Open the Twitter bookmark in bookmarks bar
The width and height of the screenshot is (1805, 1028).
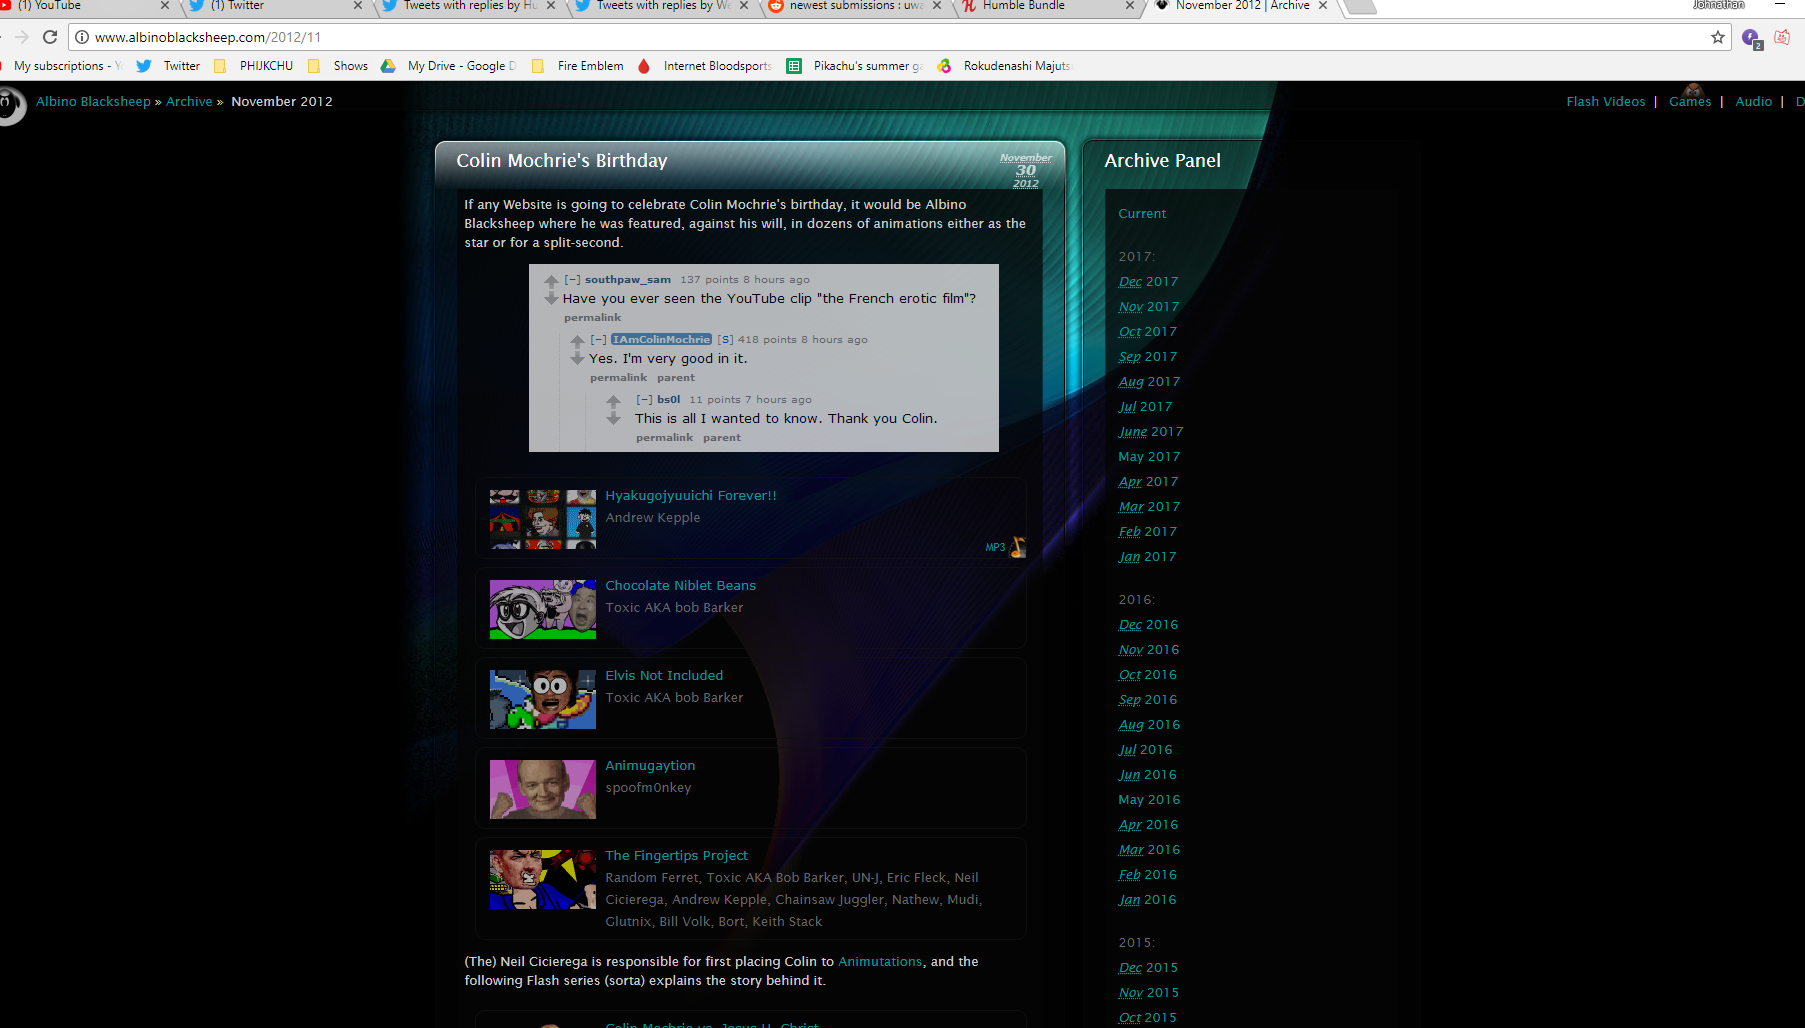point(168,66)
